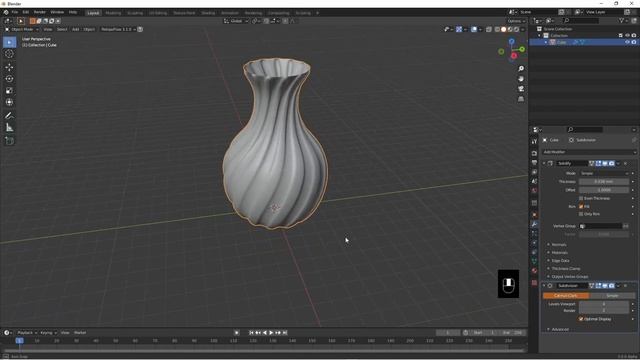Enable the Even Thickness checkbox
The width and height of the screenshot is (640, 360).
[581, 198]
